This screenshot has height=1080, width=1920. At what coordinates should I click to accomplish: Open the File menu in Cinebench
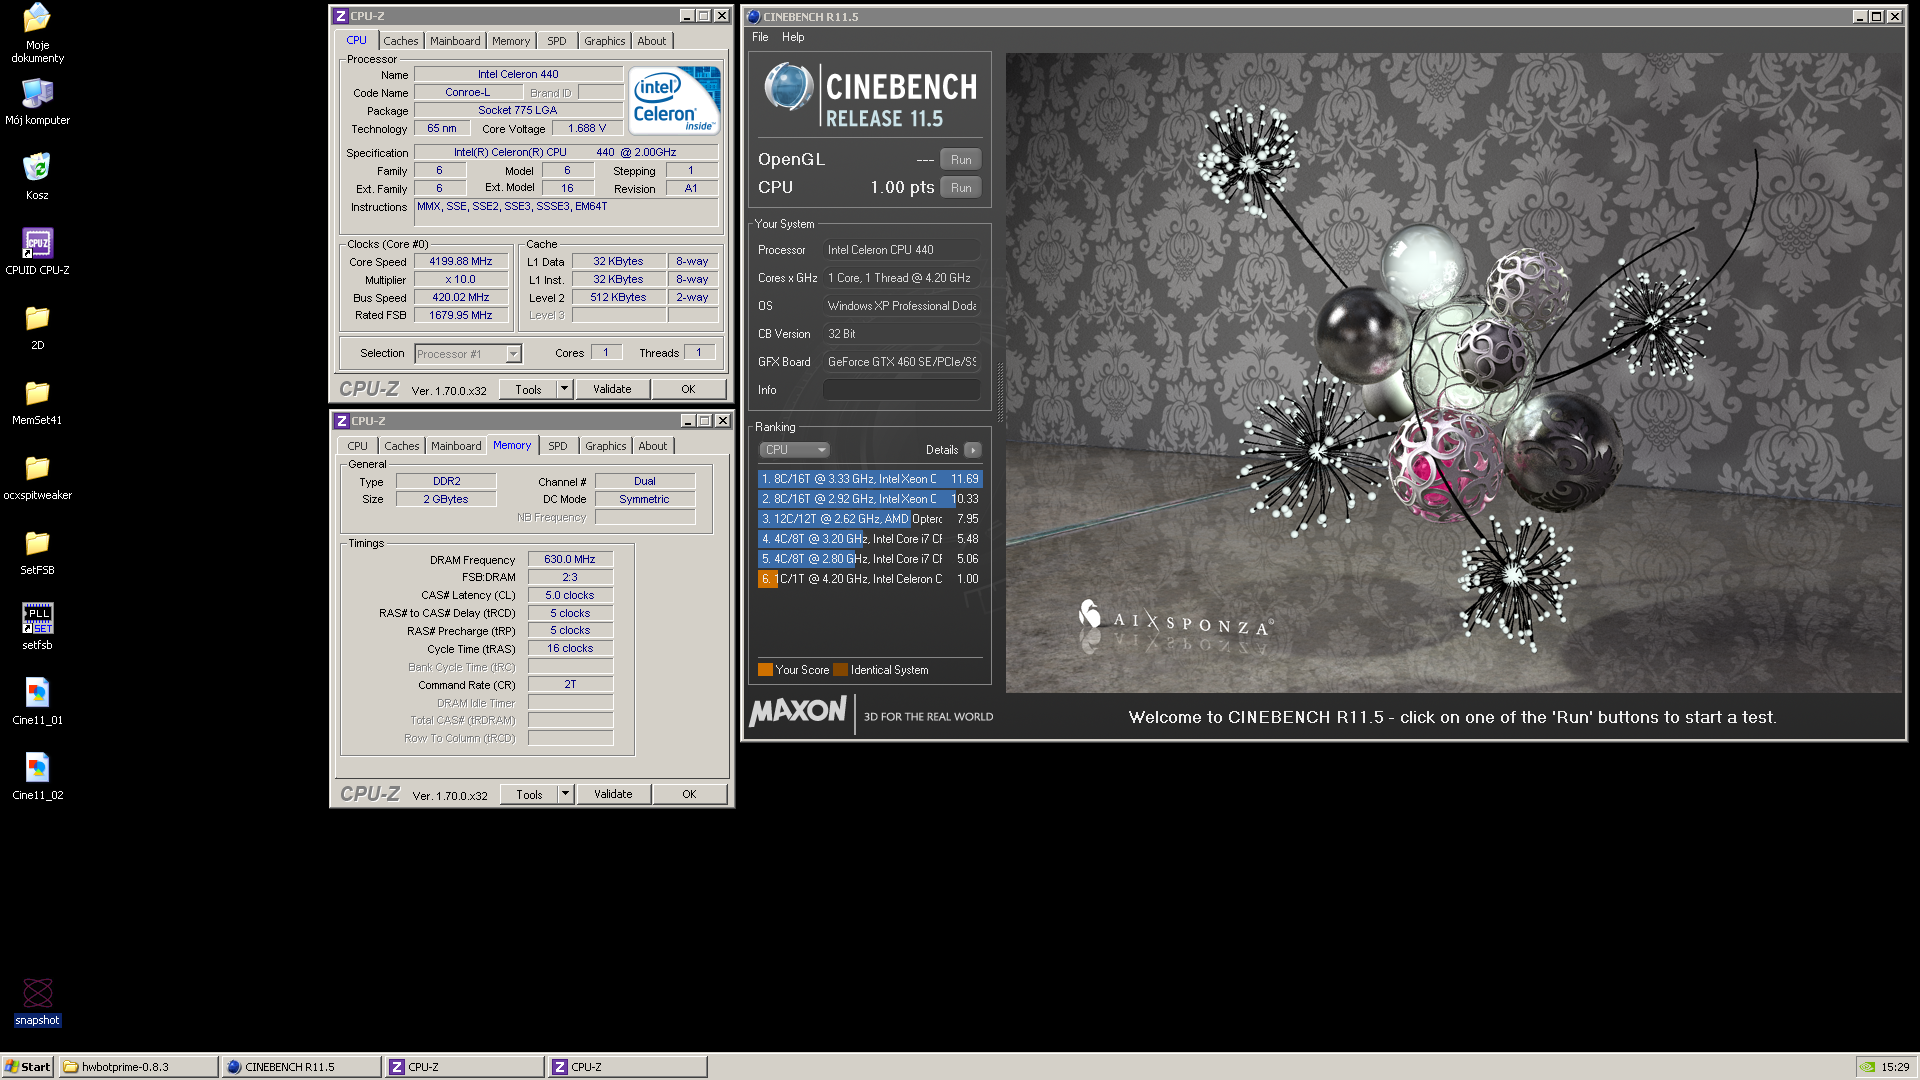[760, 37]
